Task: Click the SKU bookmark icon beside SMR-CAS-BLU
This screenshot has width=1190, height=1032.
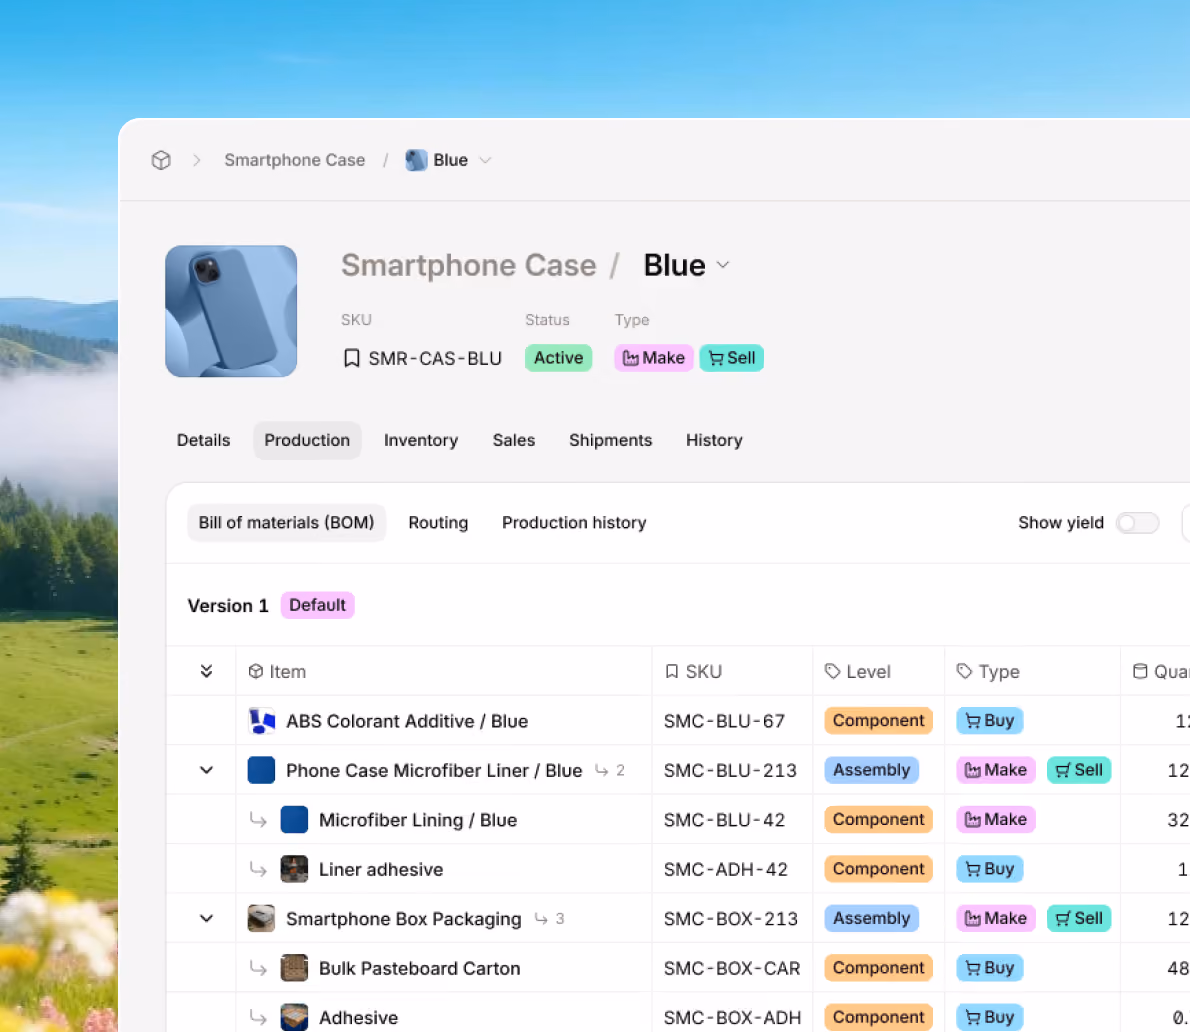Action: (x=351, y=358)
